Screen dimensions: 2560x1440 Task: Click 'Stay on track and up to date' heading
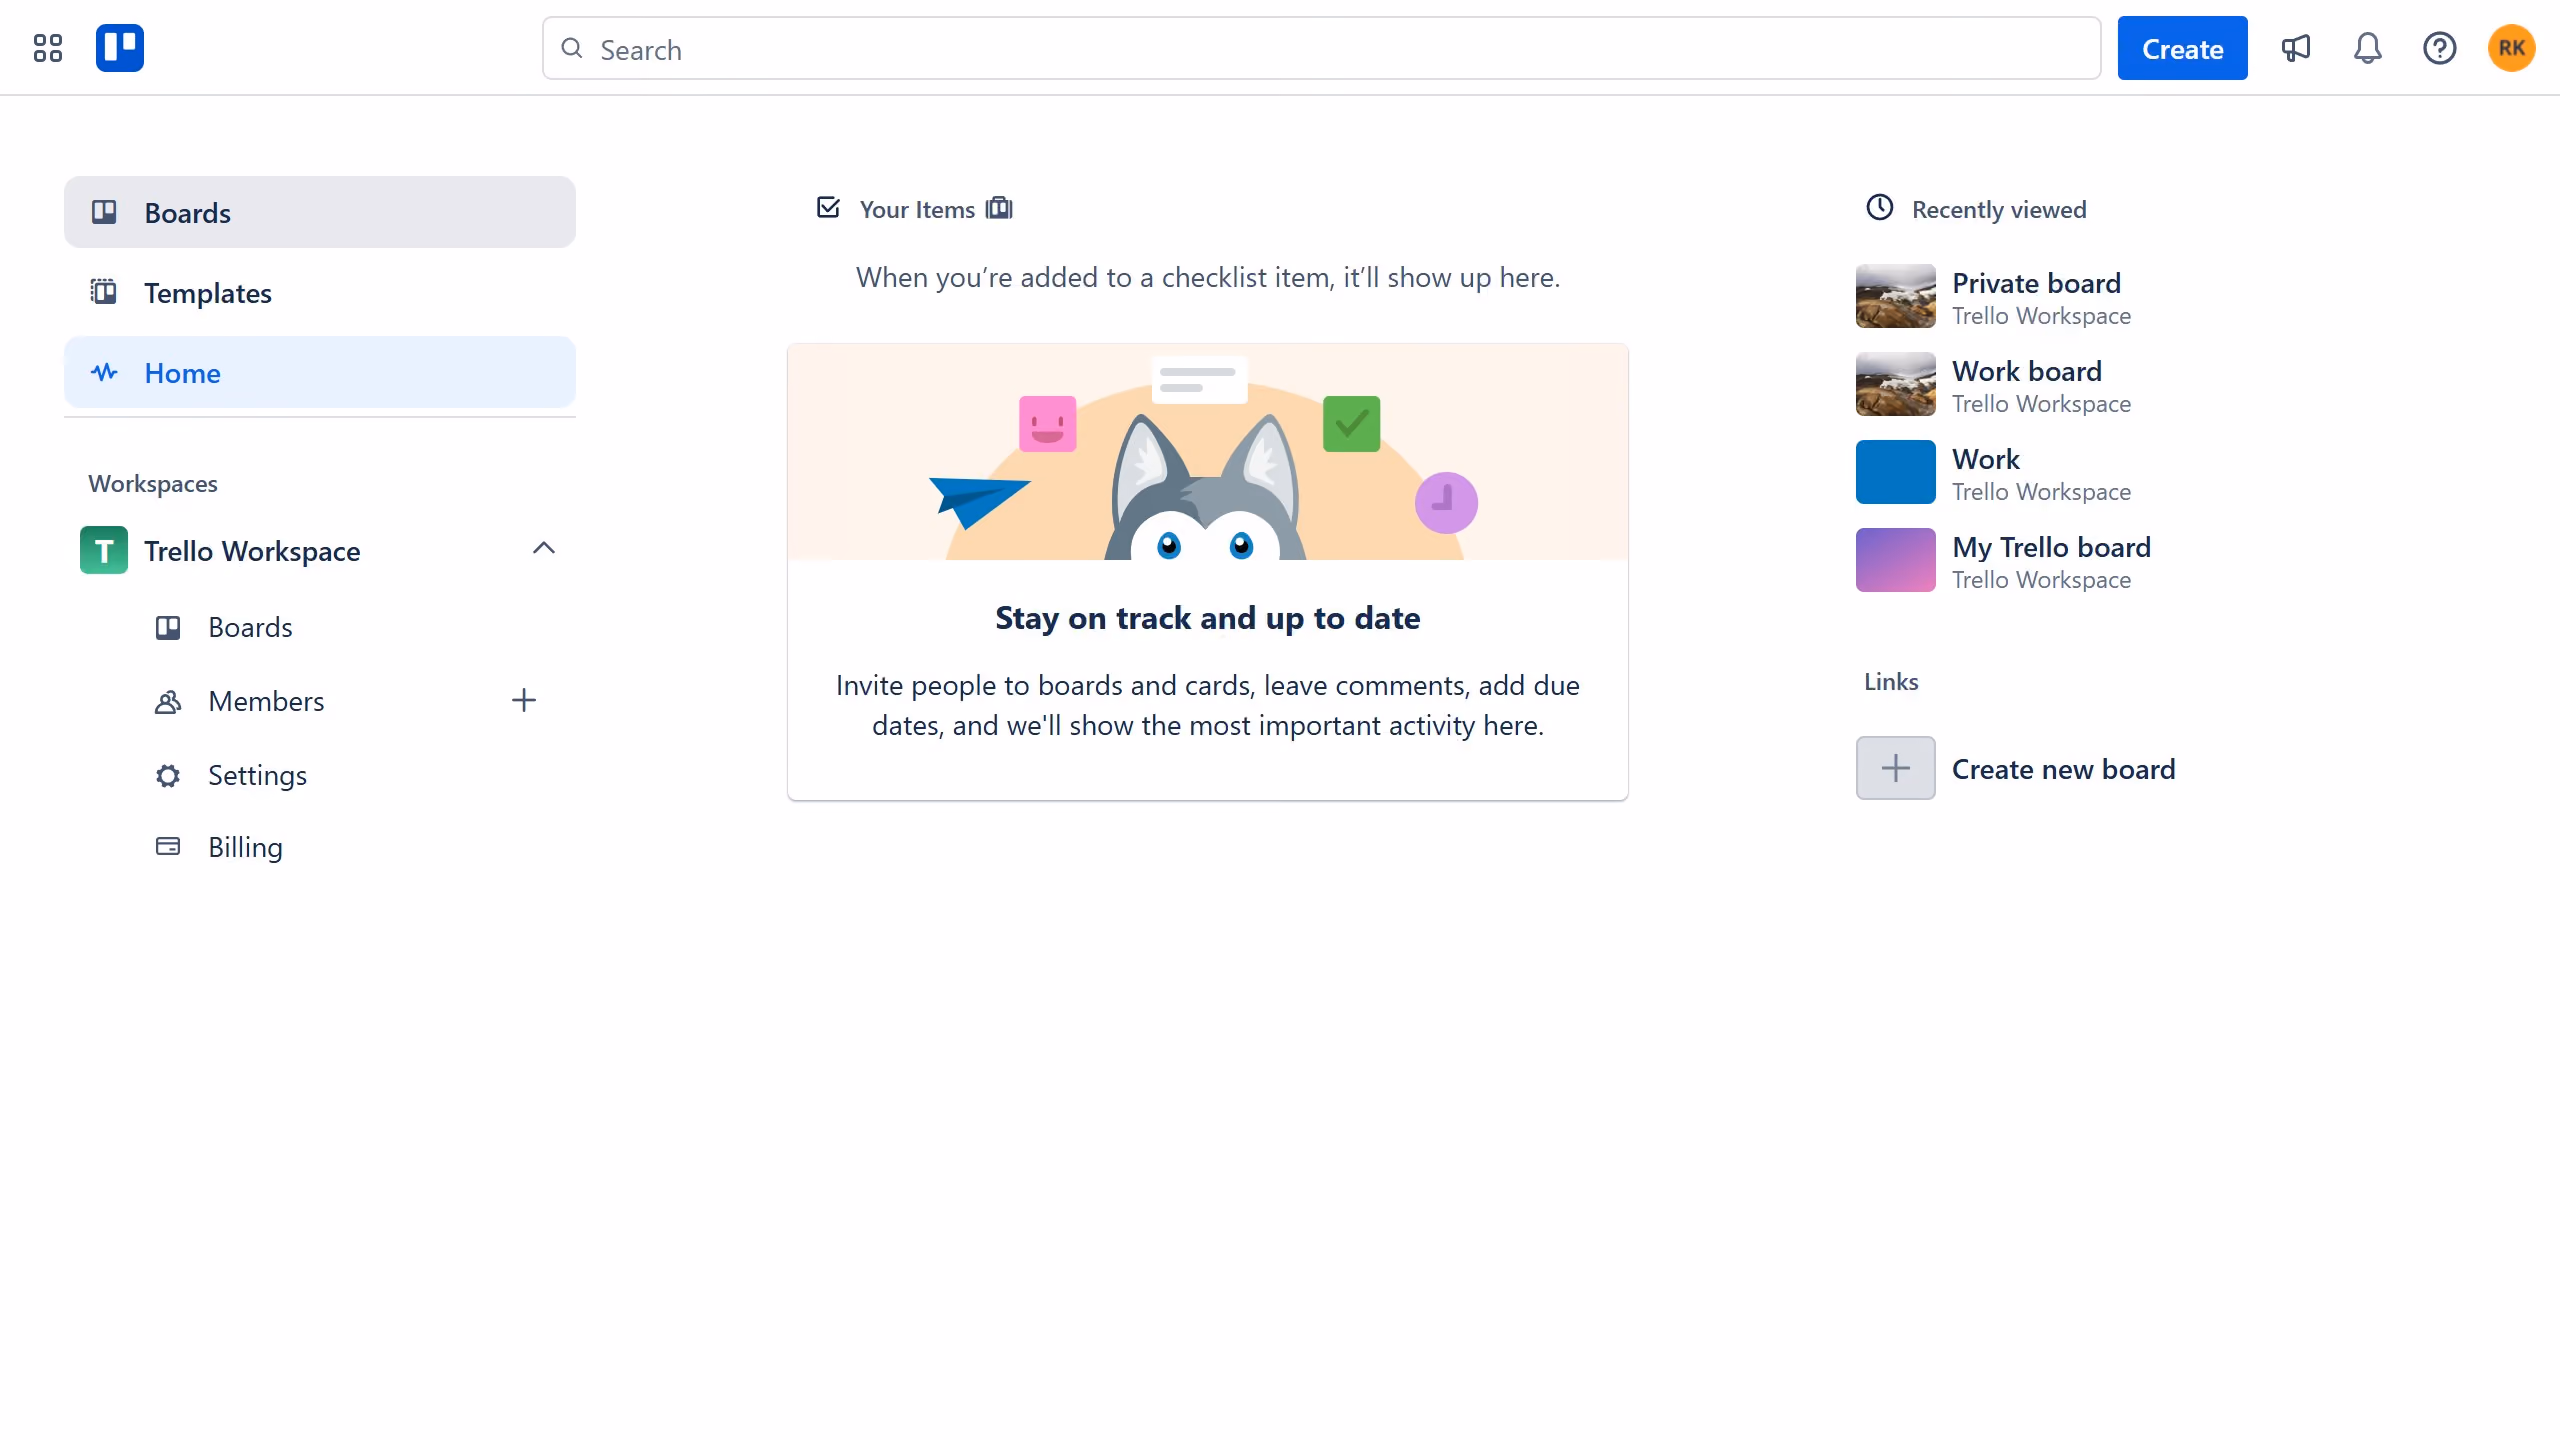click(1208, 617)
